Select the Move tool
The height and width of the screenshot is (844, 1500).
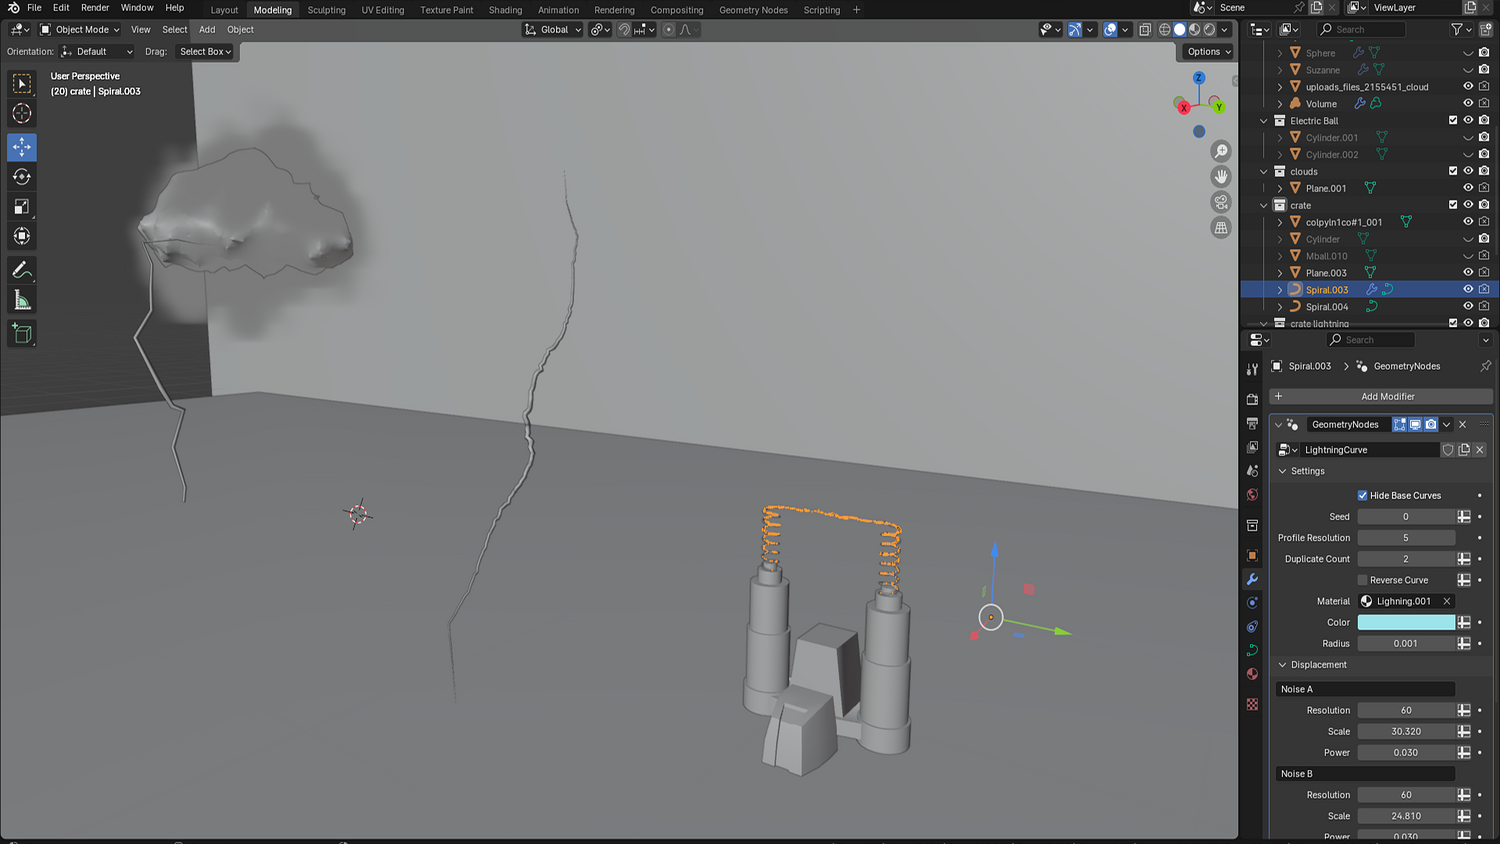click(x=22, y=147)
